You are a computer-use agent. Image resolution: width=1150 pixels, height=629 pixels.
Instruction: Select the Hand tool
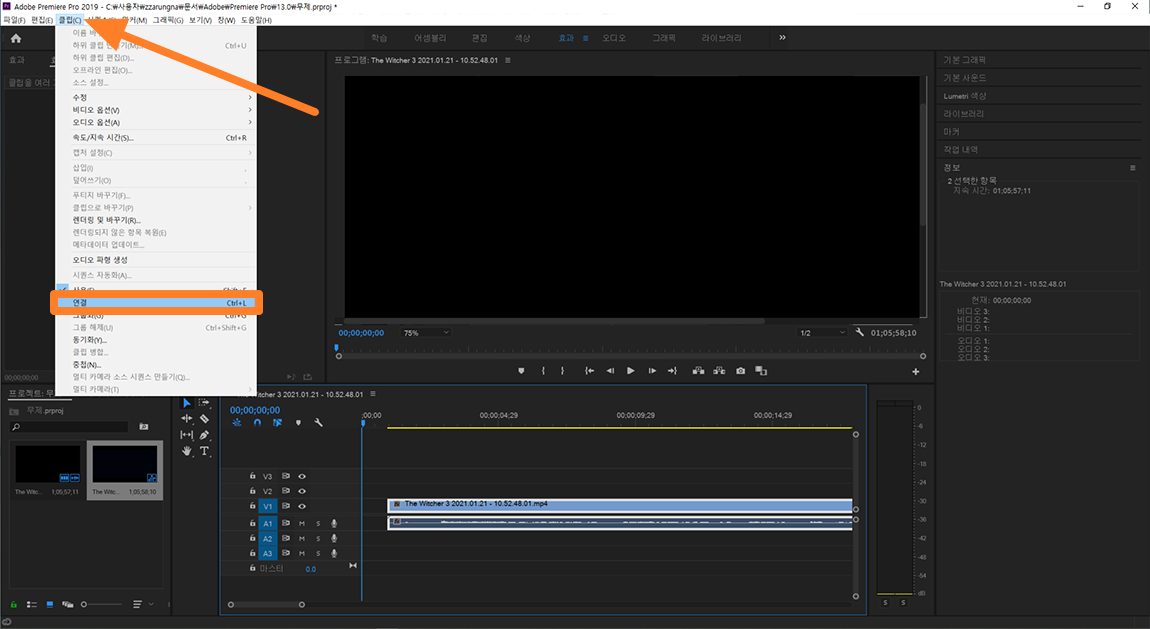pyautogui.click(x=186, y=451)
